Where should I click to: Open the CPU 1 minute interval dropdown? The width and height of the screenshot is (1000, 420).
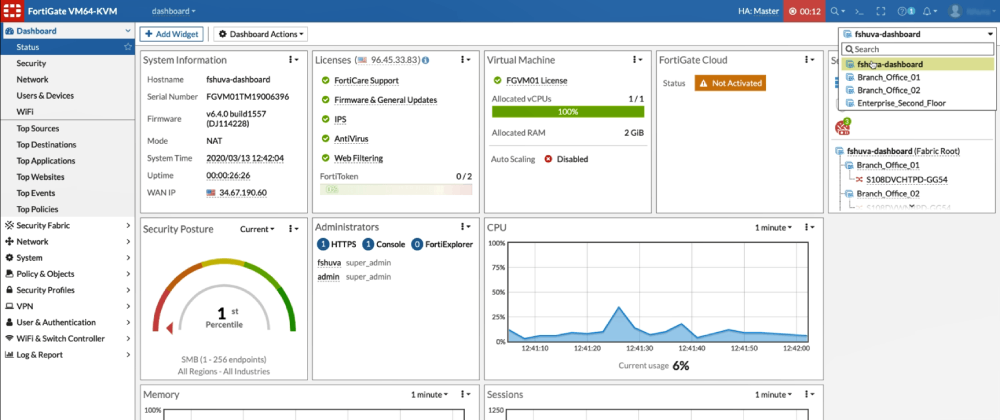pos(774,229)
